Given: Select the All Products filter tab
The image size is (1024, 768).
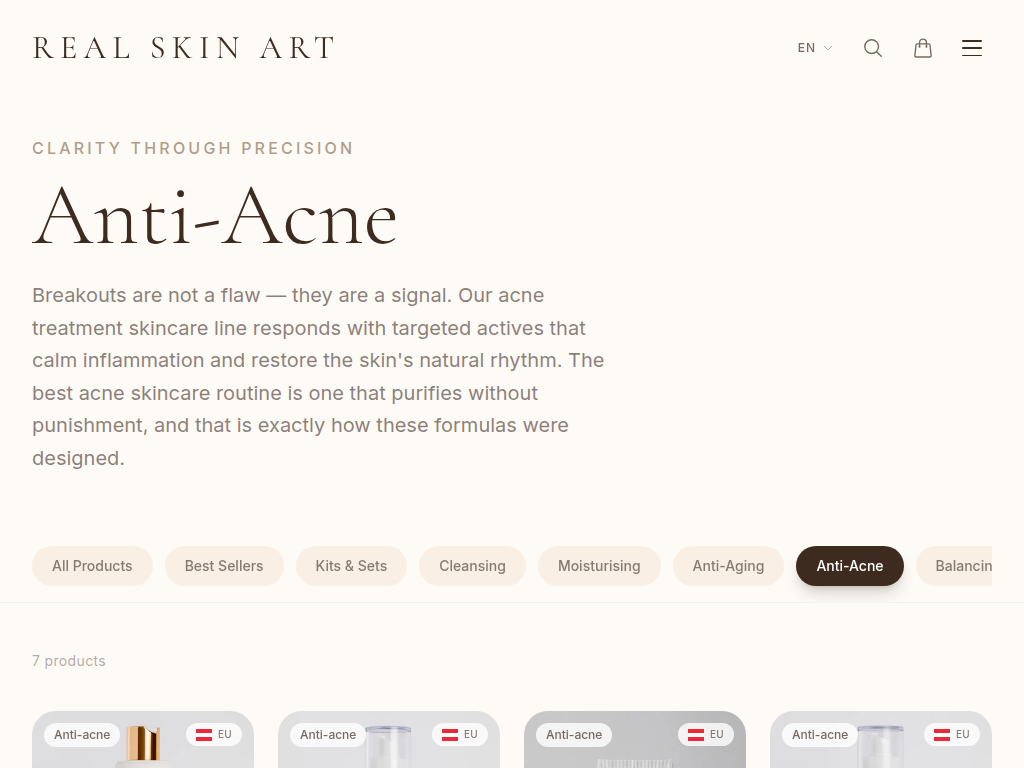Looking at the screenshot, I should click(92, 566).
